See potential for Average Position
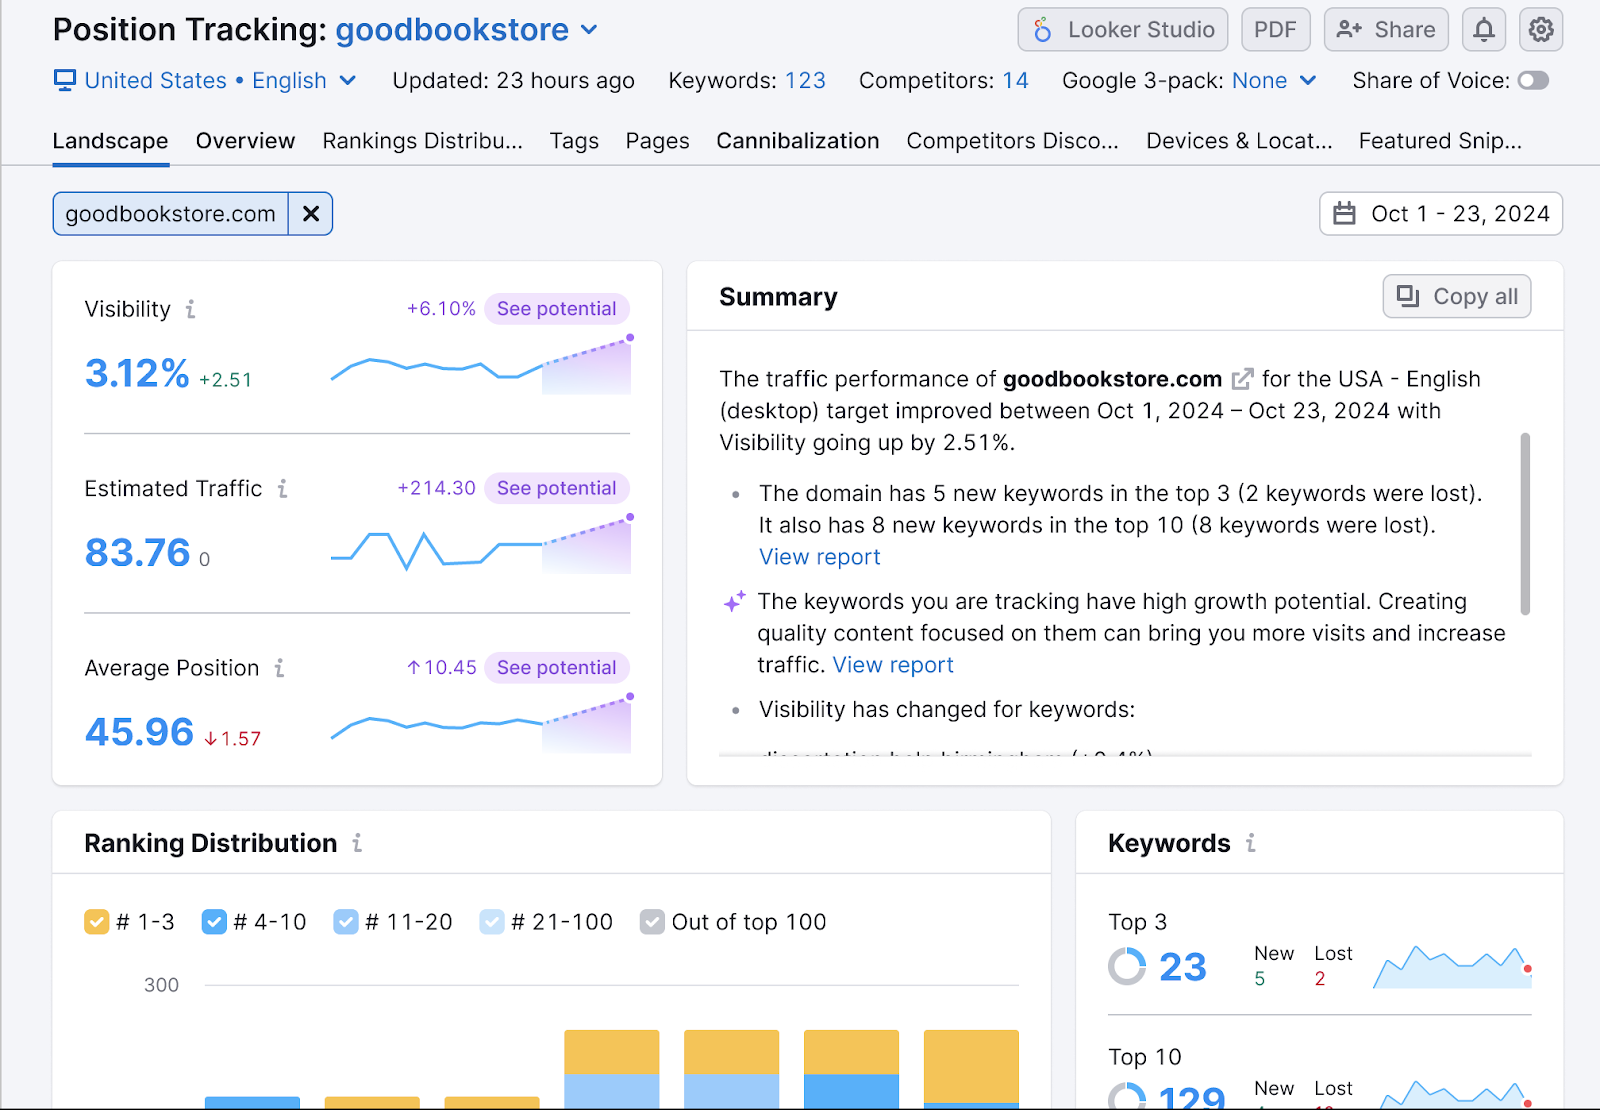 (556, 667)
